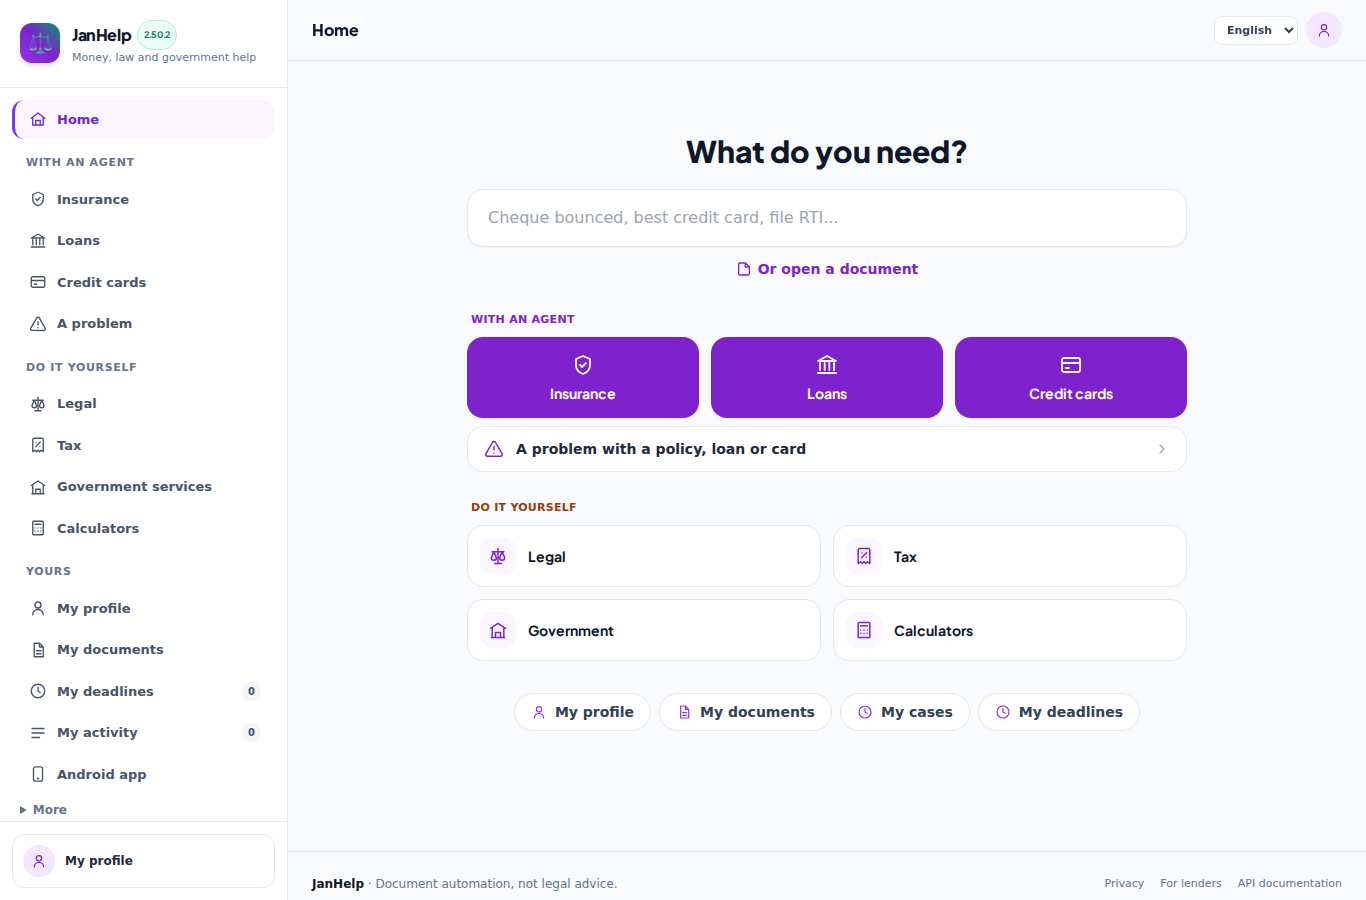Open the problem with a policy, loan or card row chevron

pyautogui.click(x=1161, y=449)
